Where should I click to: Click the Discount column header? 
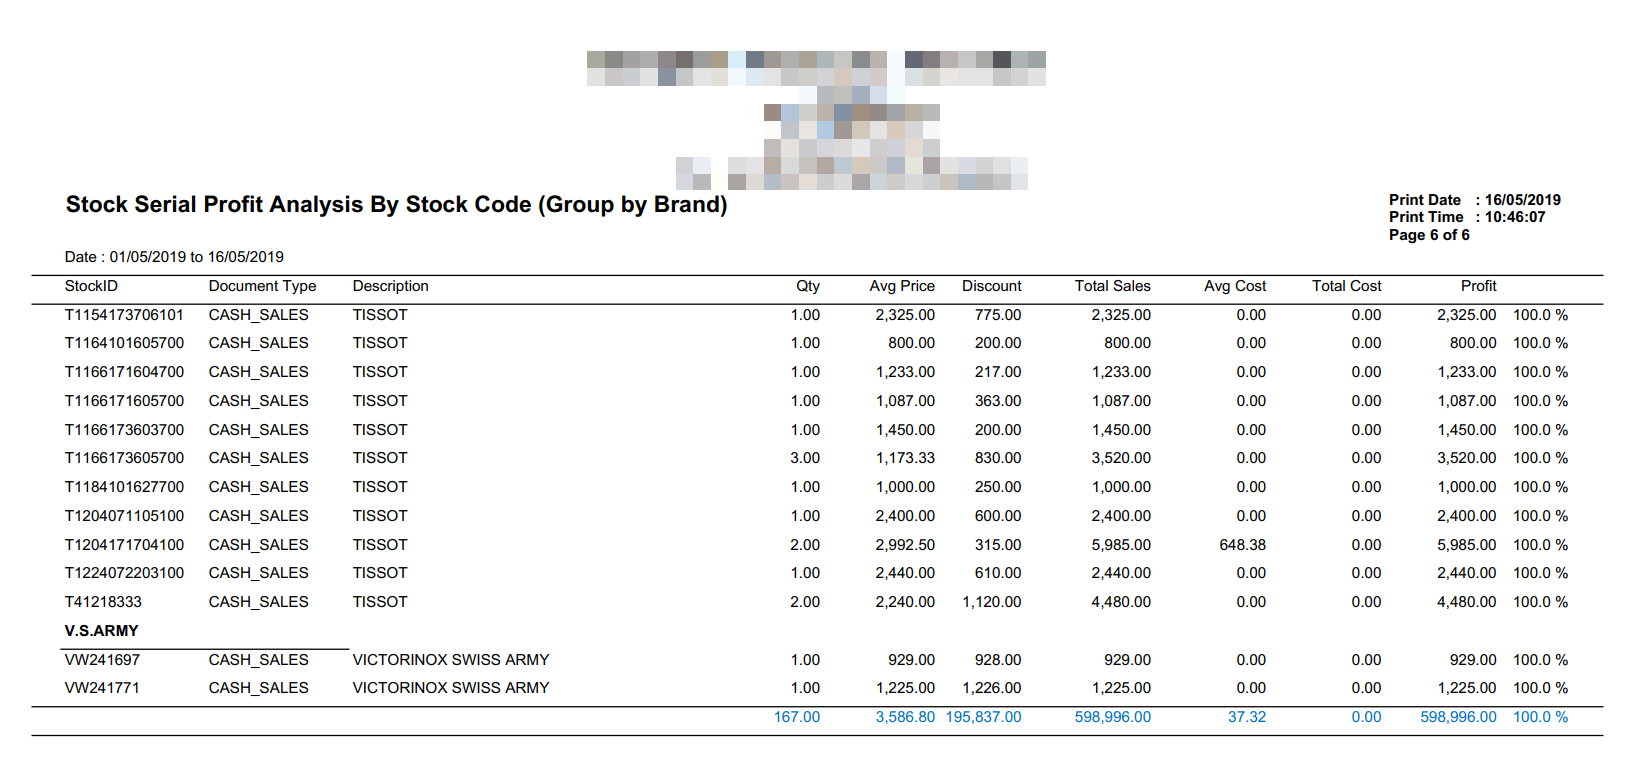pyautogui.click(x=992, y=286)
